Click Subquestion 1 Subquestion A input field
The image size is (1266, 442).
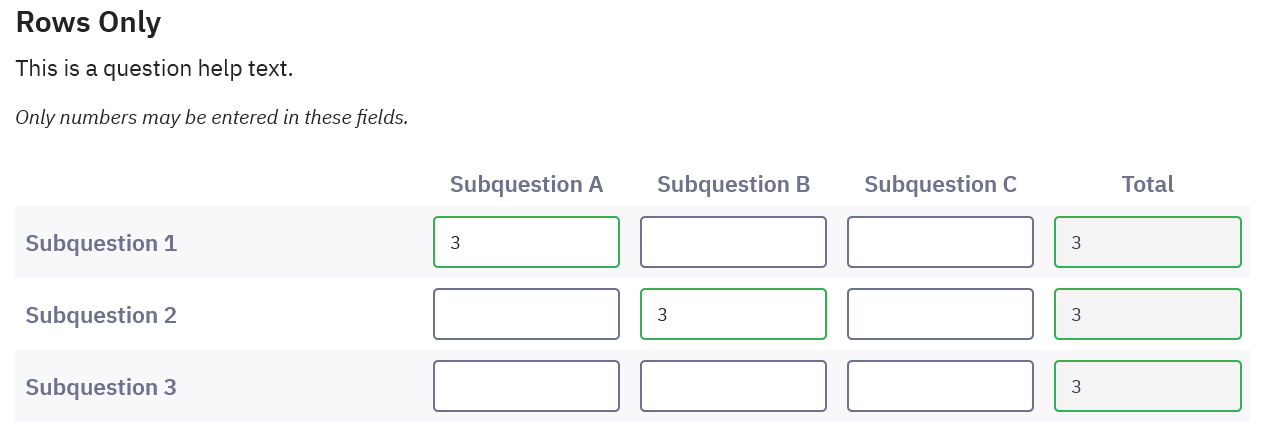coord(526,242)
